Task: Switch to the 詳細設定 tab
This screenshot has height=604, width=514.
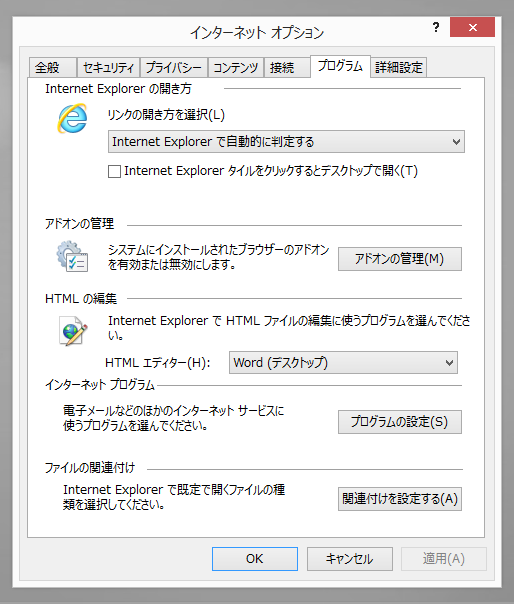Action: point(399,68)
